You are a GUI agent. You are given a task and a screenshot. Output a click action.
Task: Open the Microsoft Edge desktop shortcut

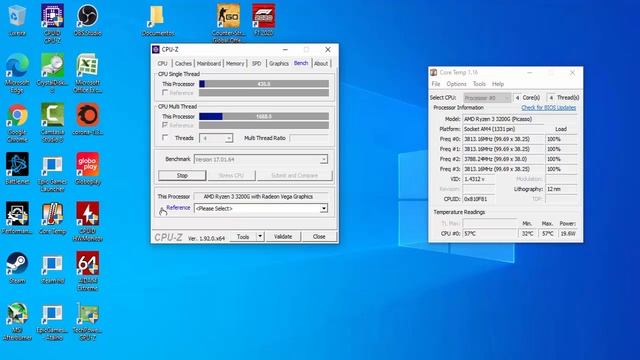click(17, 73)
